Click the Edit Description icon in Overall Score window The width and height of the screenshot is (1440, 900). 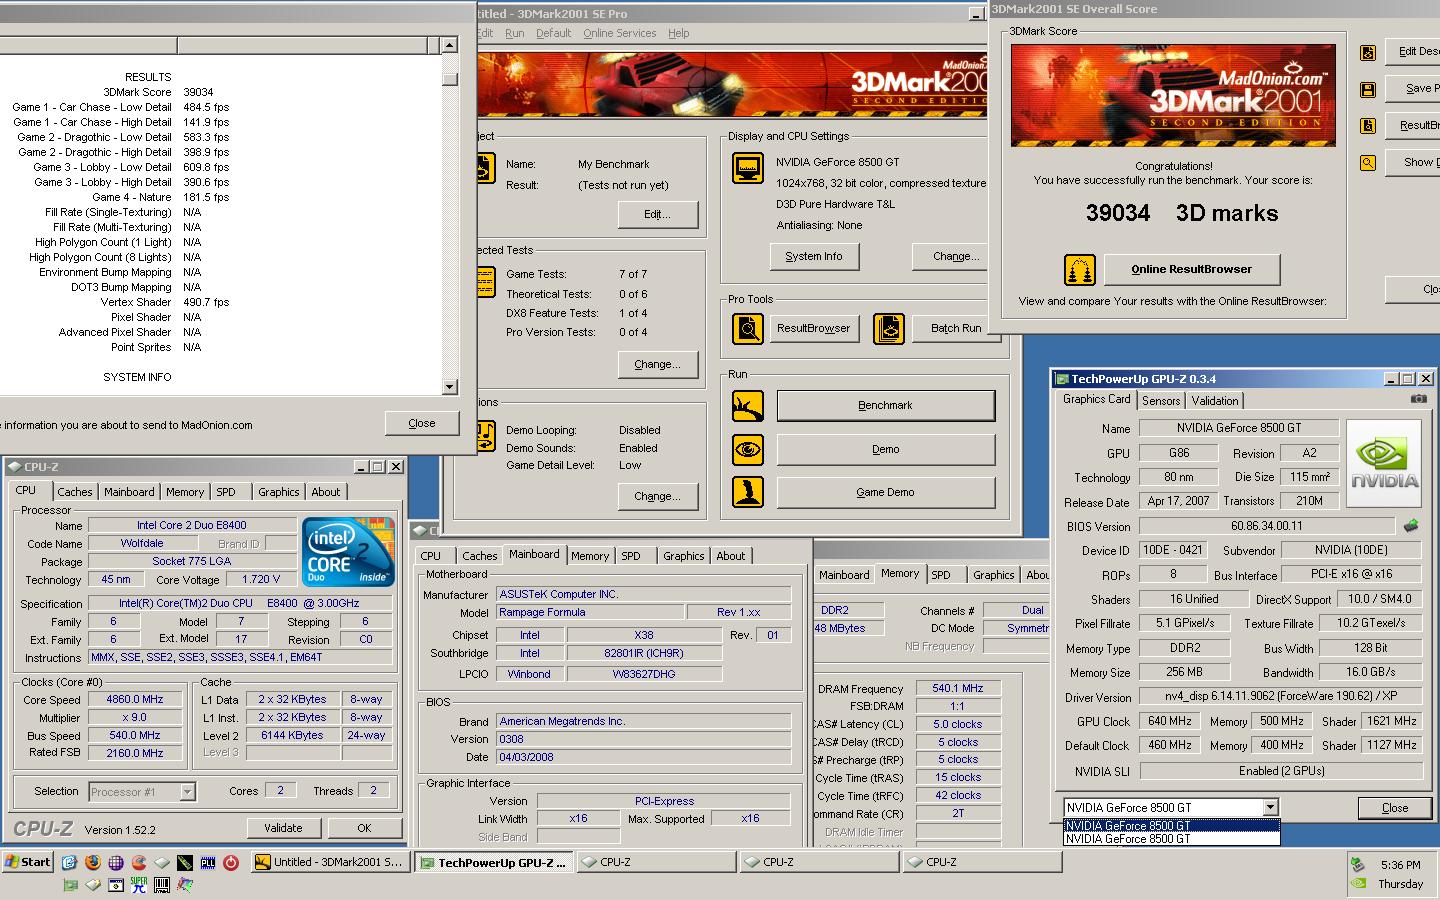pyautogui.click(x=1368, y=52)
